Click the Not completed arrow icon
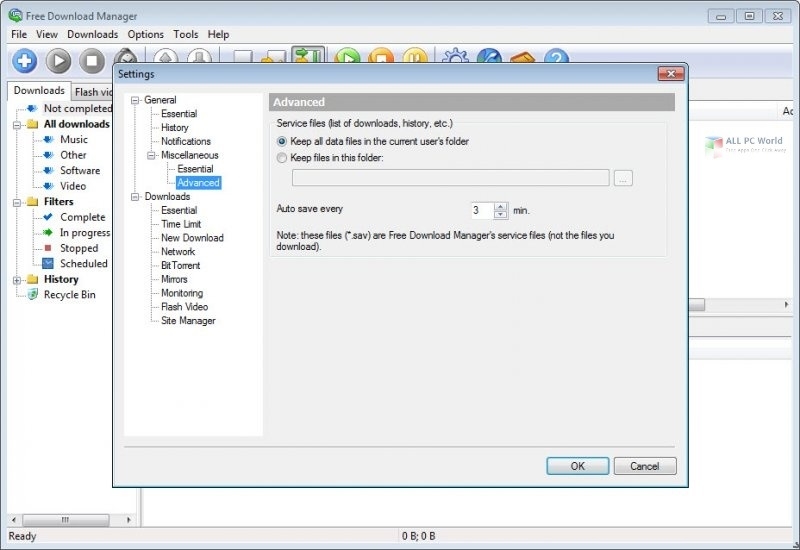The width and height of the screenshot is (800, 550). tap(32, 108)
